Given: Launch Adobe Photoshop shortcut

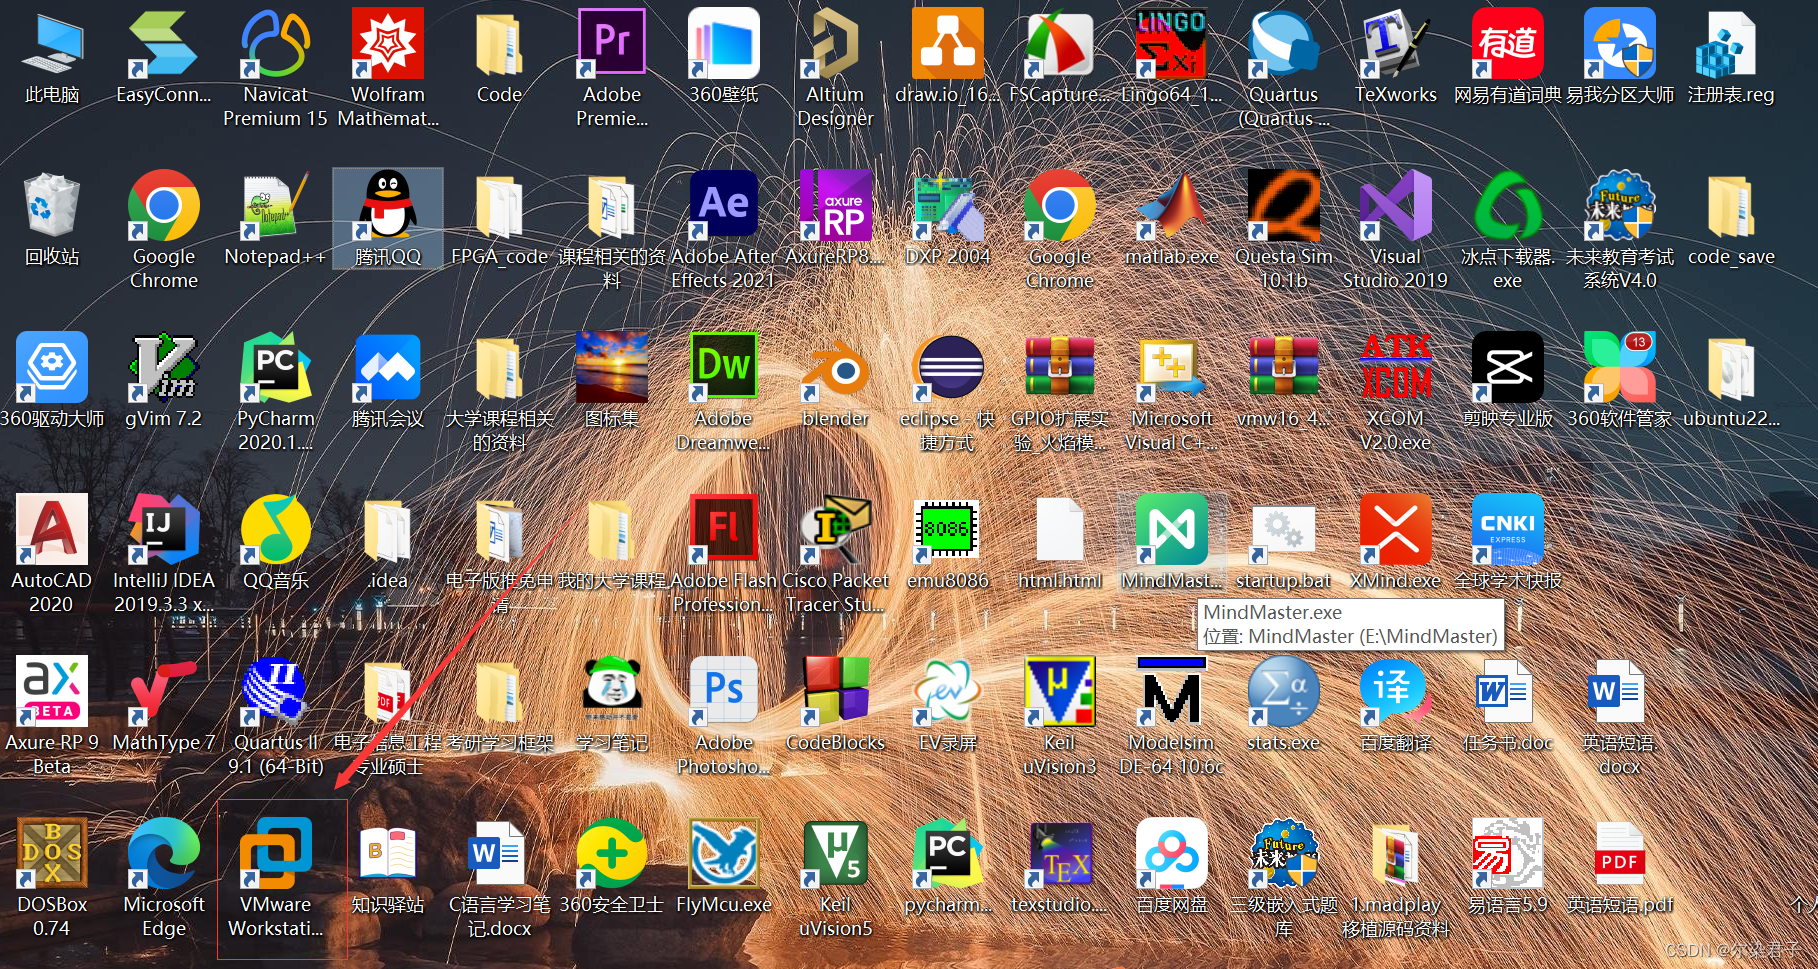Looking at the screenshot, I should [x=724, y=691].
